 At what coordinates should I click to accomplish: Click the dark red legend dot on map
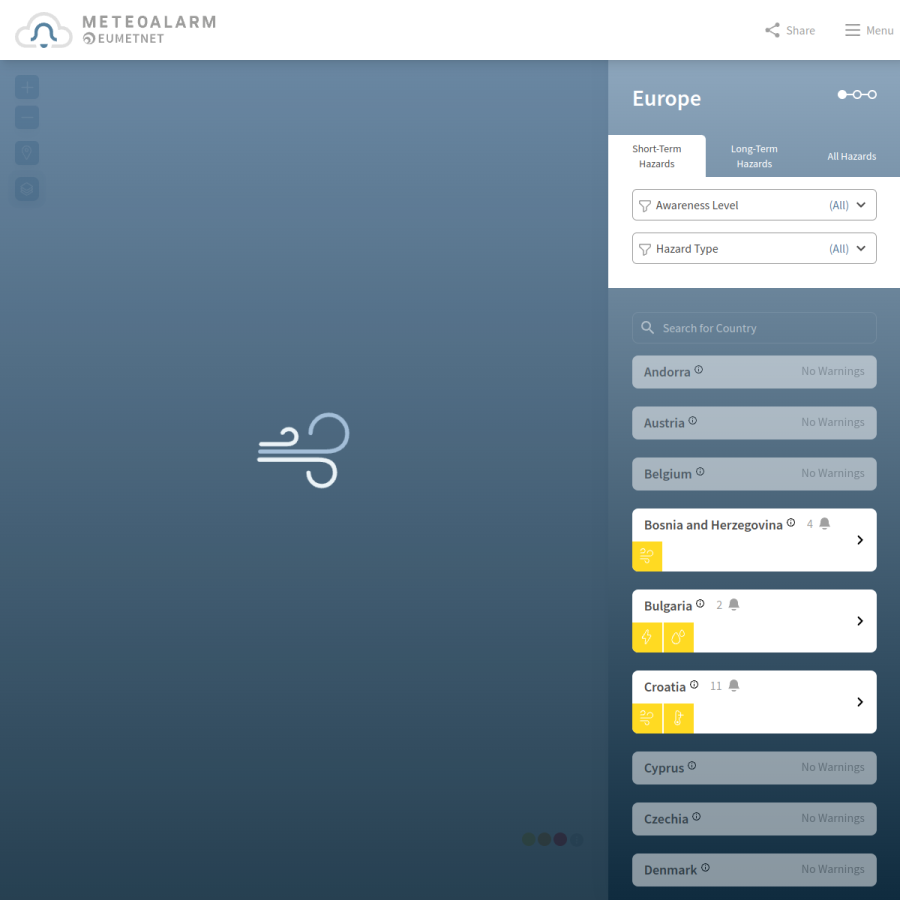(560, 839)
